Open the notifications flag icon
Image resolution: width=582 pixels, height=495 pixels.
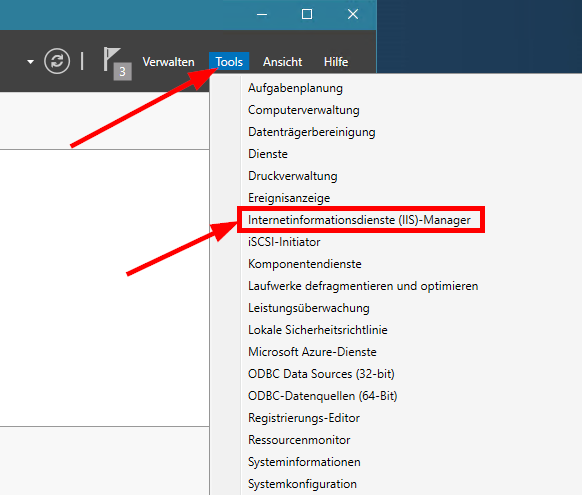click(x=117, y=63)
